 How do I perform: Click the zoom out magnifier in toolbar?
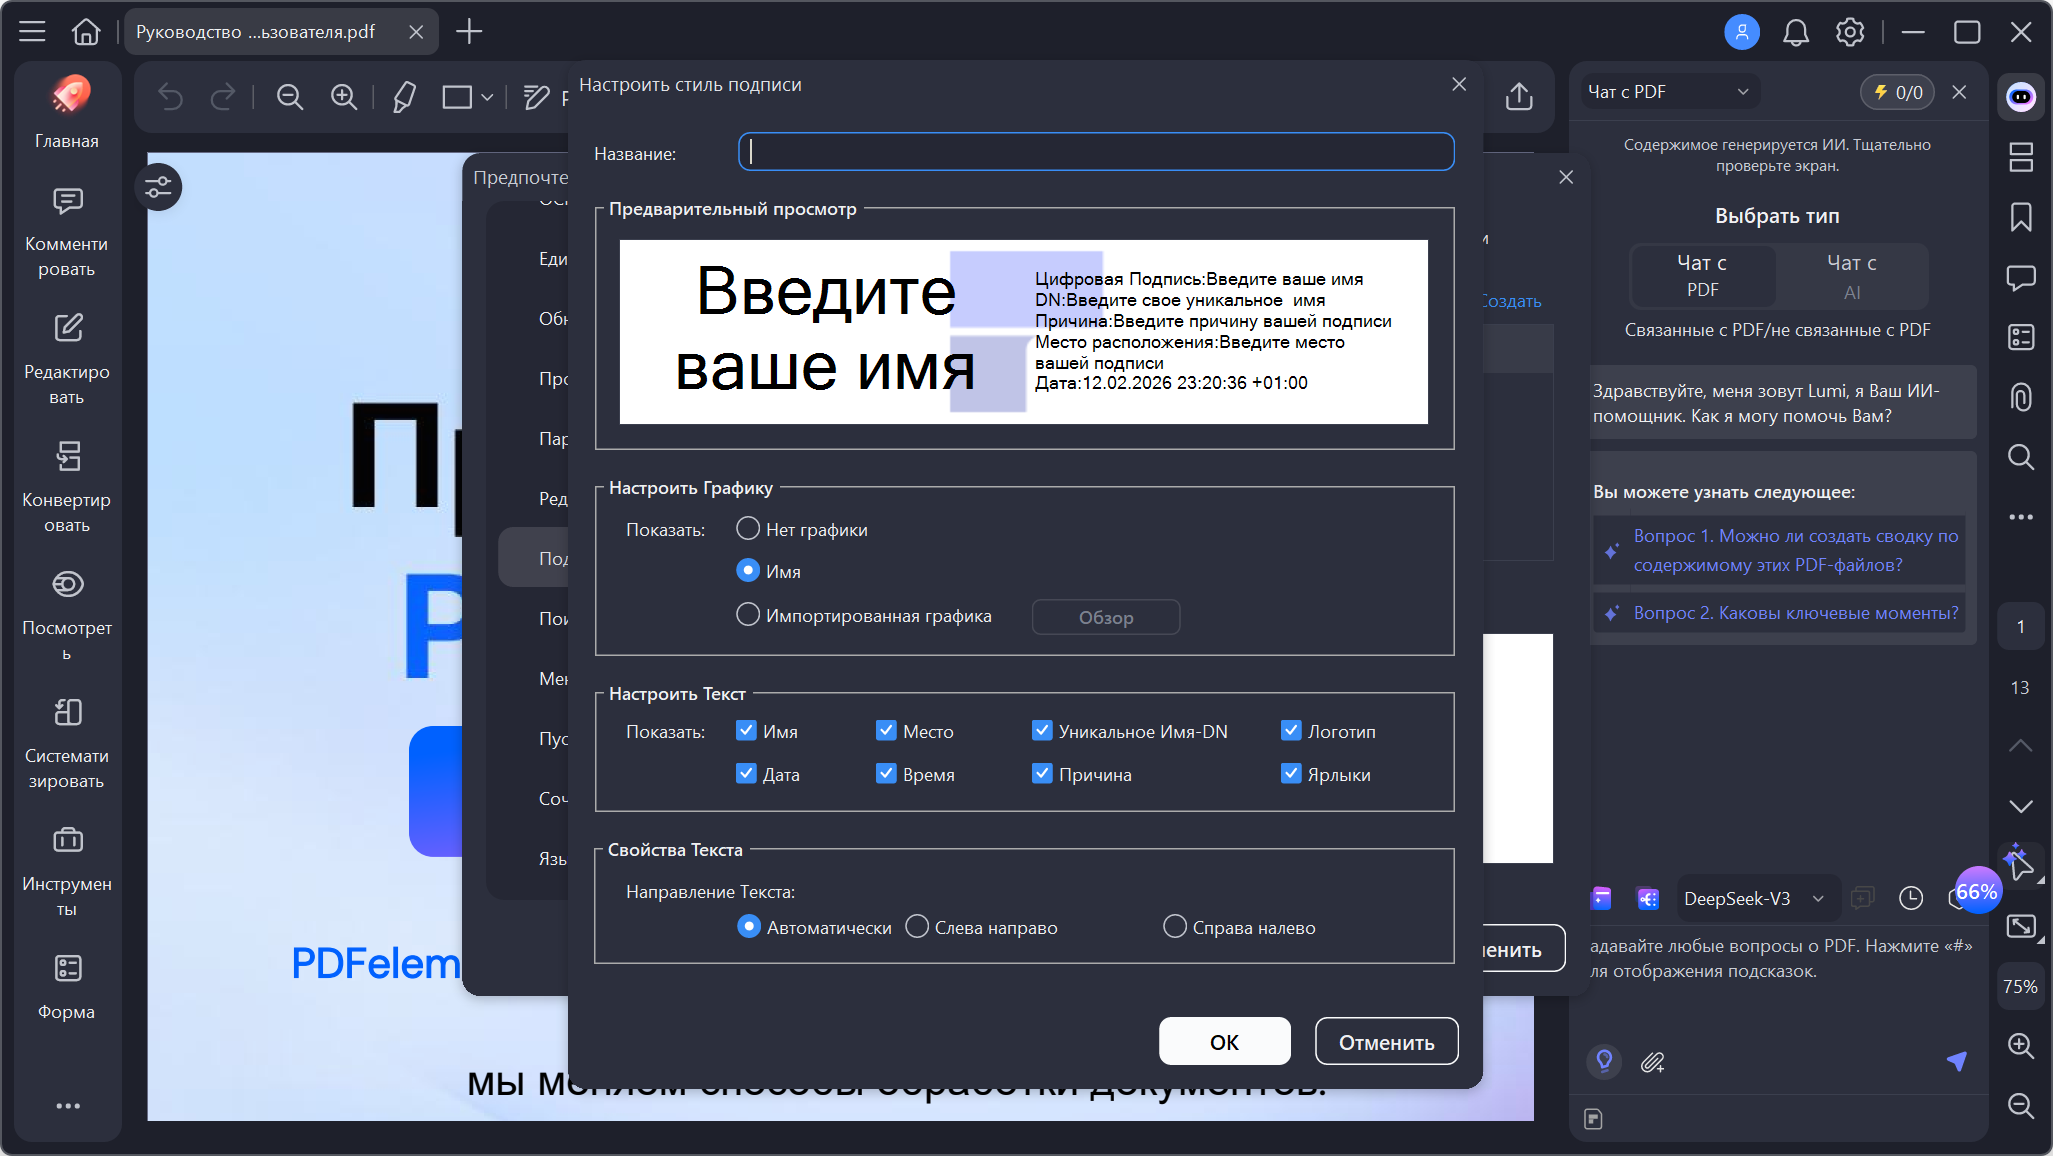pyautogui.click(x=290, y=97)
